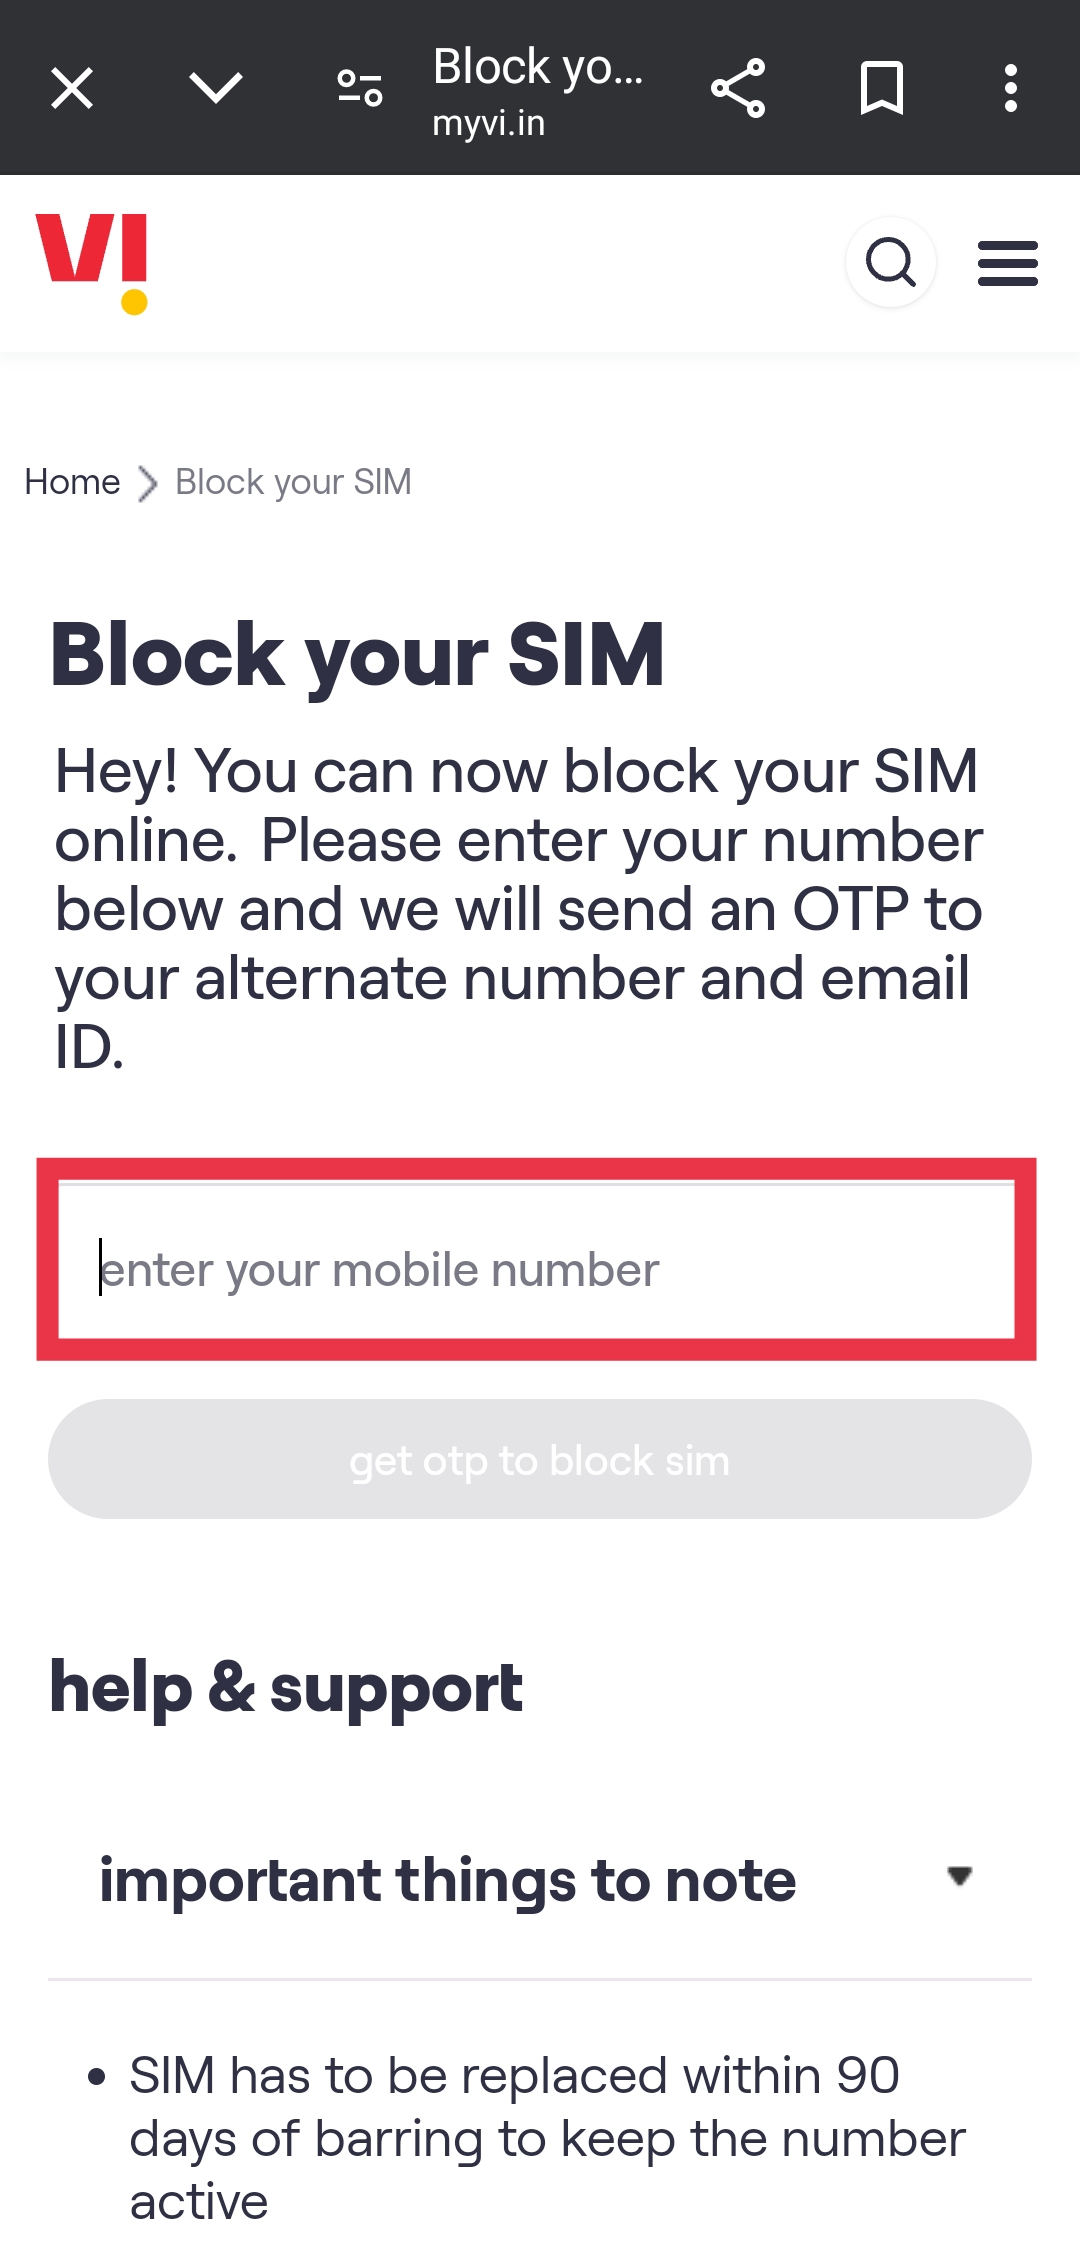Tap important things to note heading
Image resolution: width=1080 pixels, height=2264 pixels.
[448, 1881]
